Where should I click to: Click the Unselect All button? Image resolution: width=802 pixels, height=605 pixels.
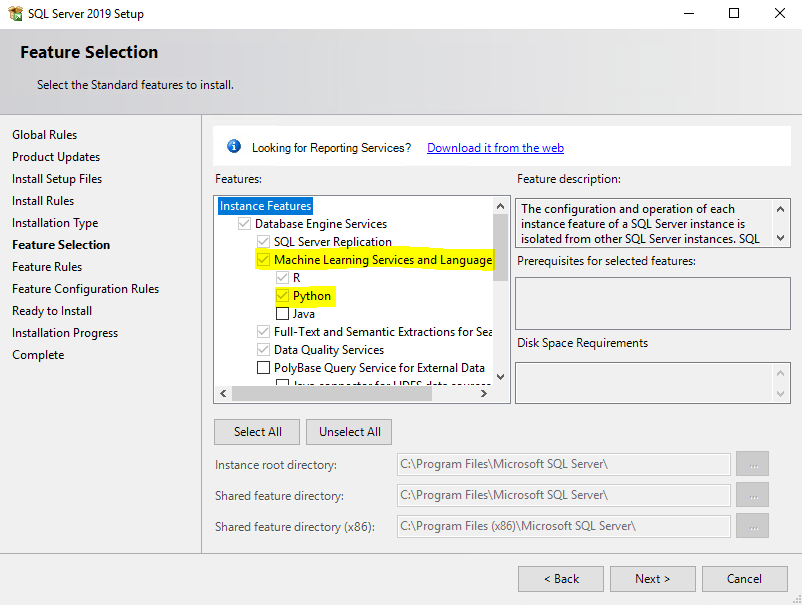coord(349,432)
